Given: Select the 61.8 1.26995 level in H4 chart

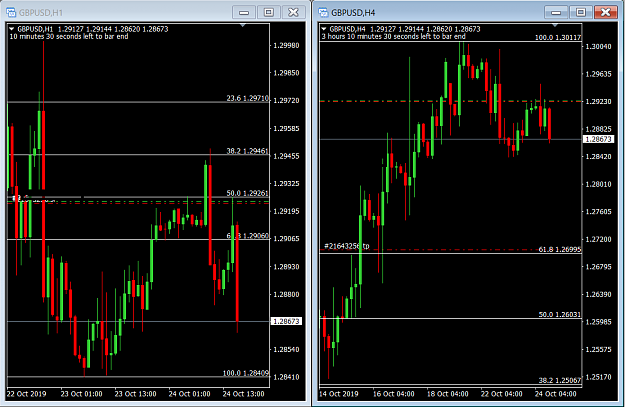Looking at the screenshot, I should [560, 250].
